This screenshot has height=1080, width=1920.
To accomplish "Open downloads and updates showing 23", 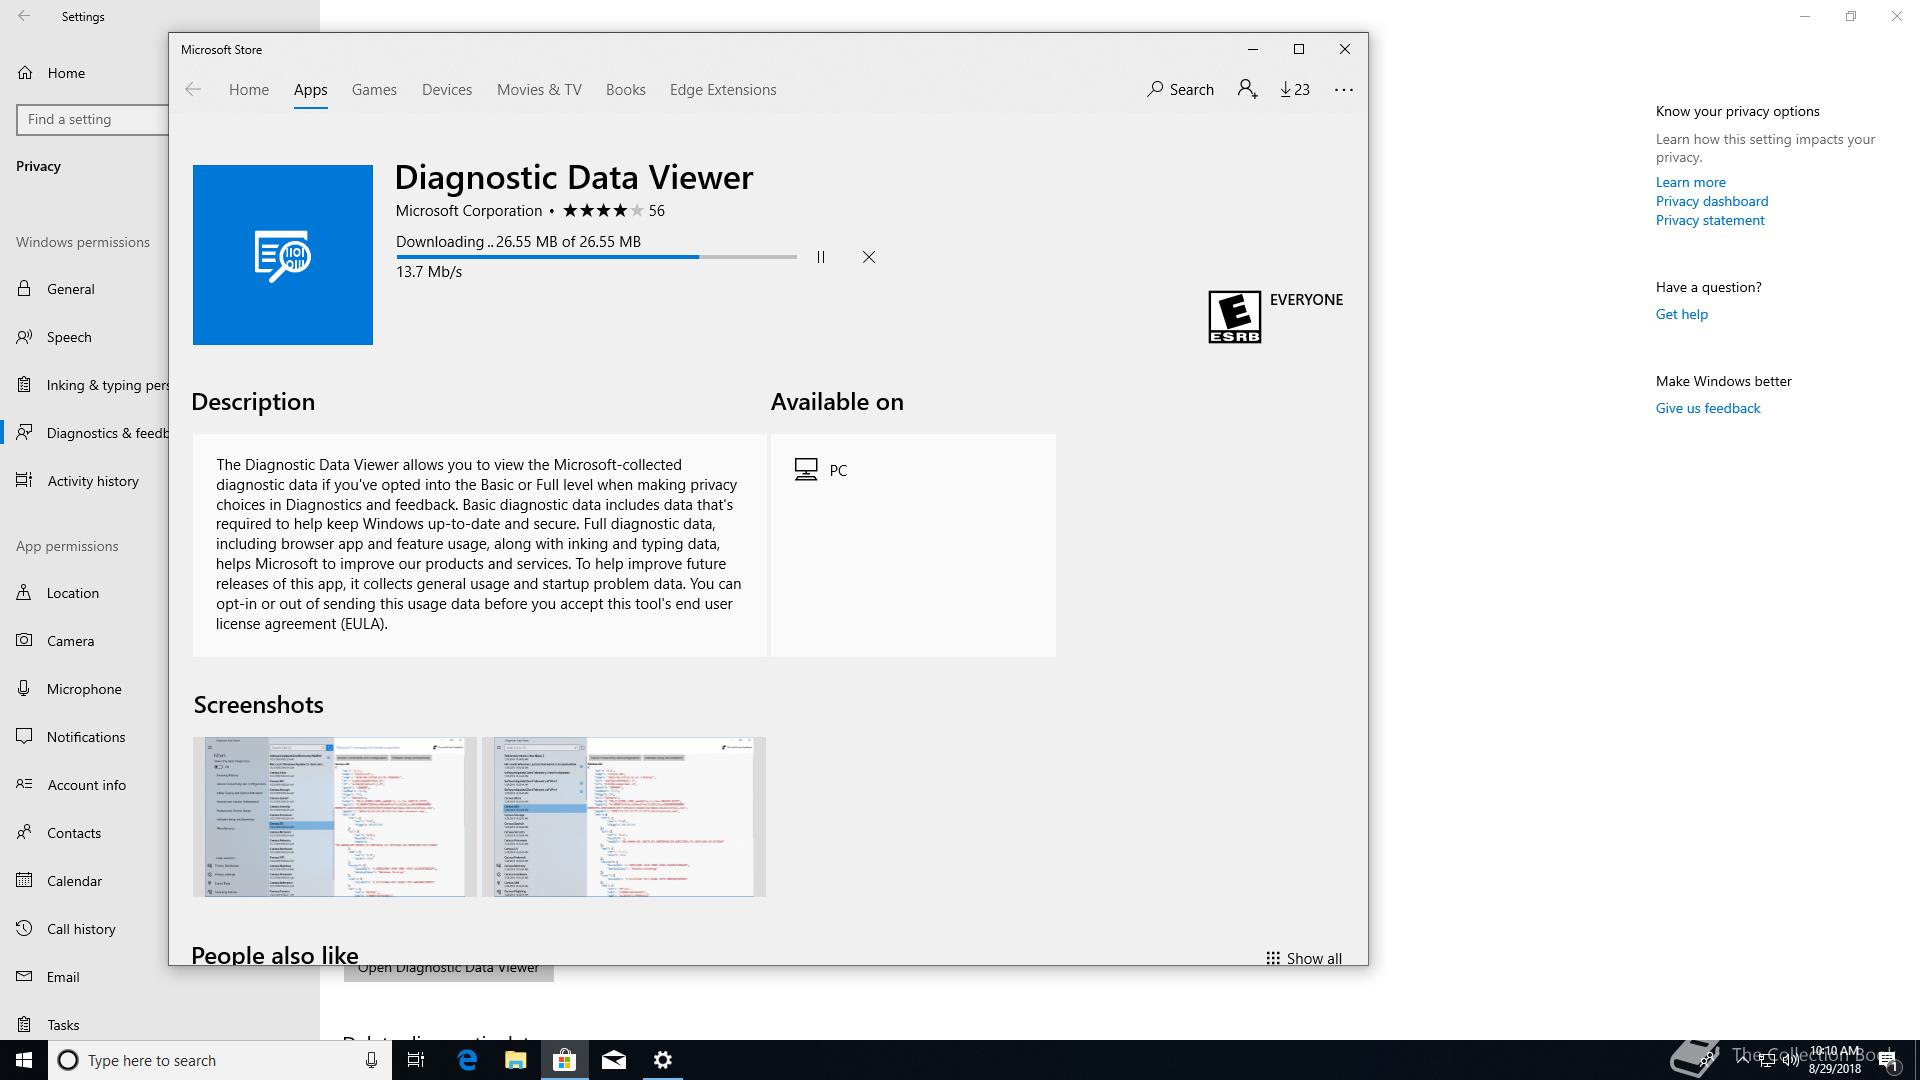I will [x=1295, y=89].
